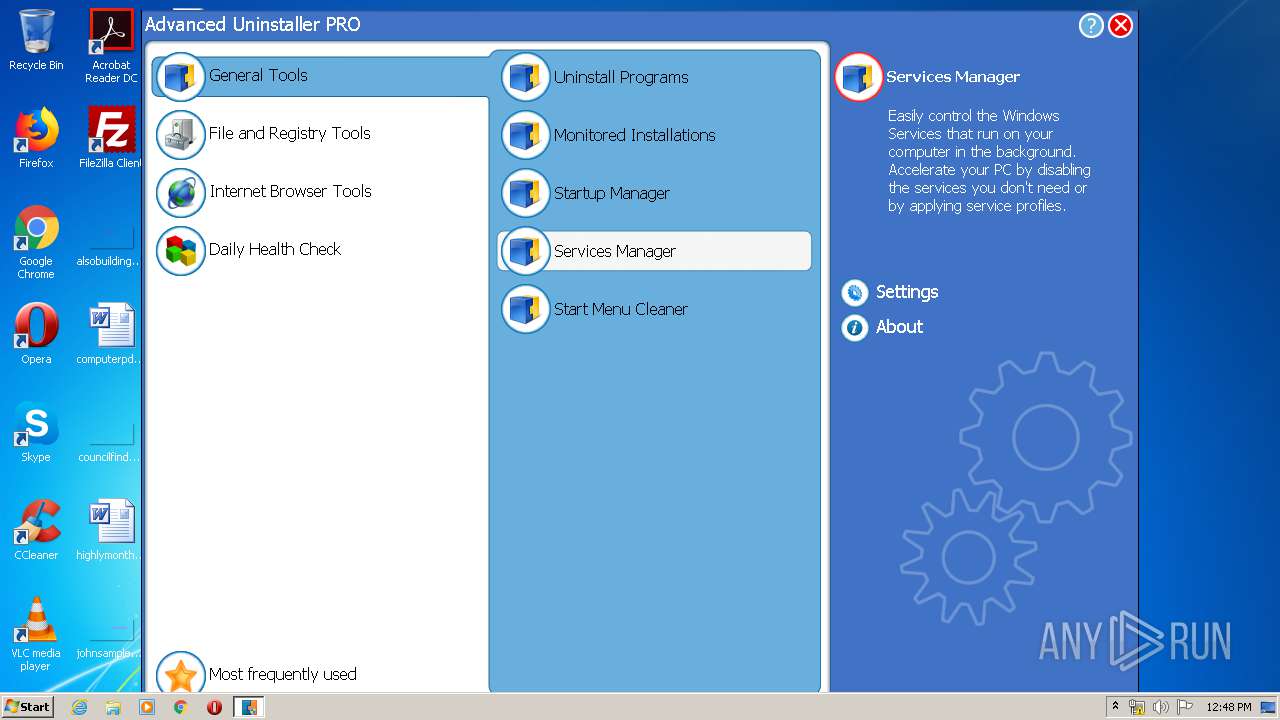This screenshot has width=1280, height=720.
Task: Click the File and Registry Tools computer icon
Action: [181, 135]
